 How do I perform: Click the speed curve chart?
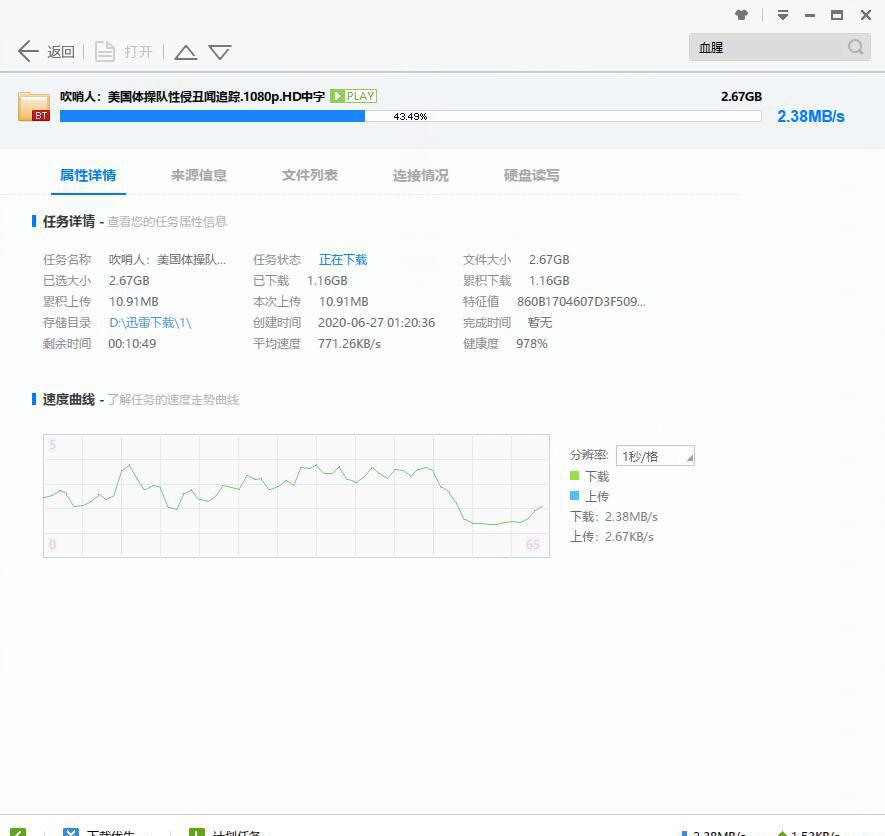click(296, 496)
